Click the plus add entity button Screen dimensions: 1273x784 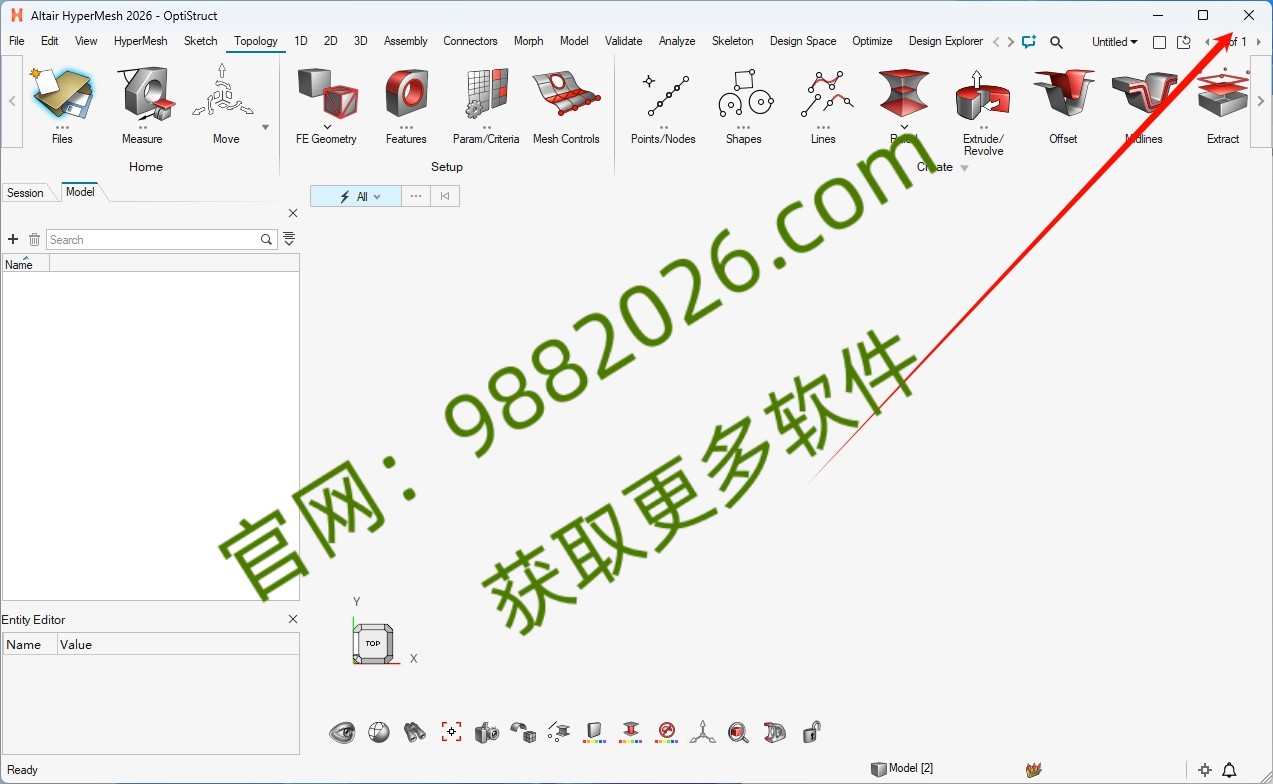(13, 240)
